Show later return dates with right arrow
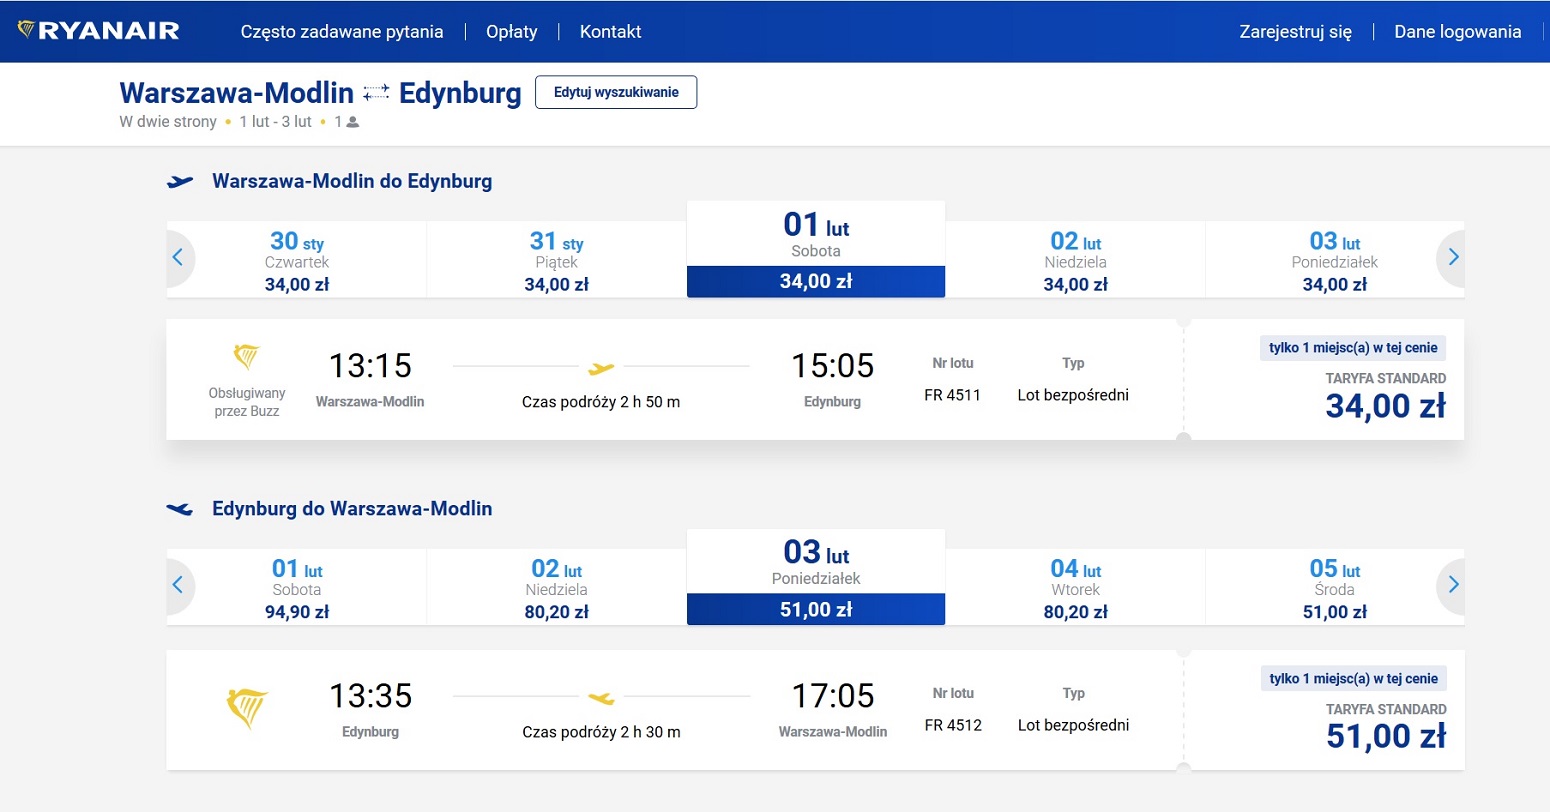This screenshot has width=1550, height=812. coord(1453,584)
